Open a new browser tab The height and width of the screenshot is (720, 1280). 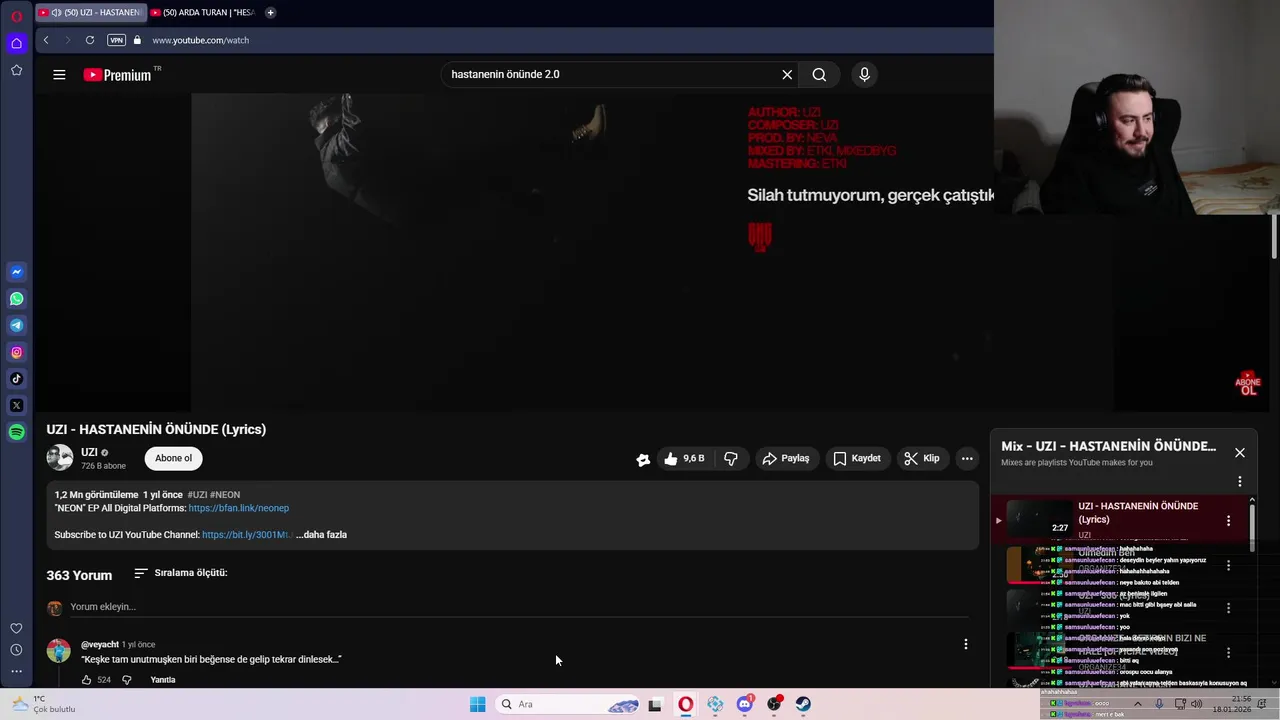click(x=270, y=12)
